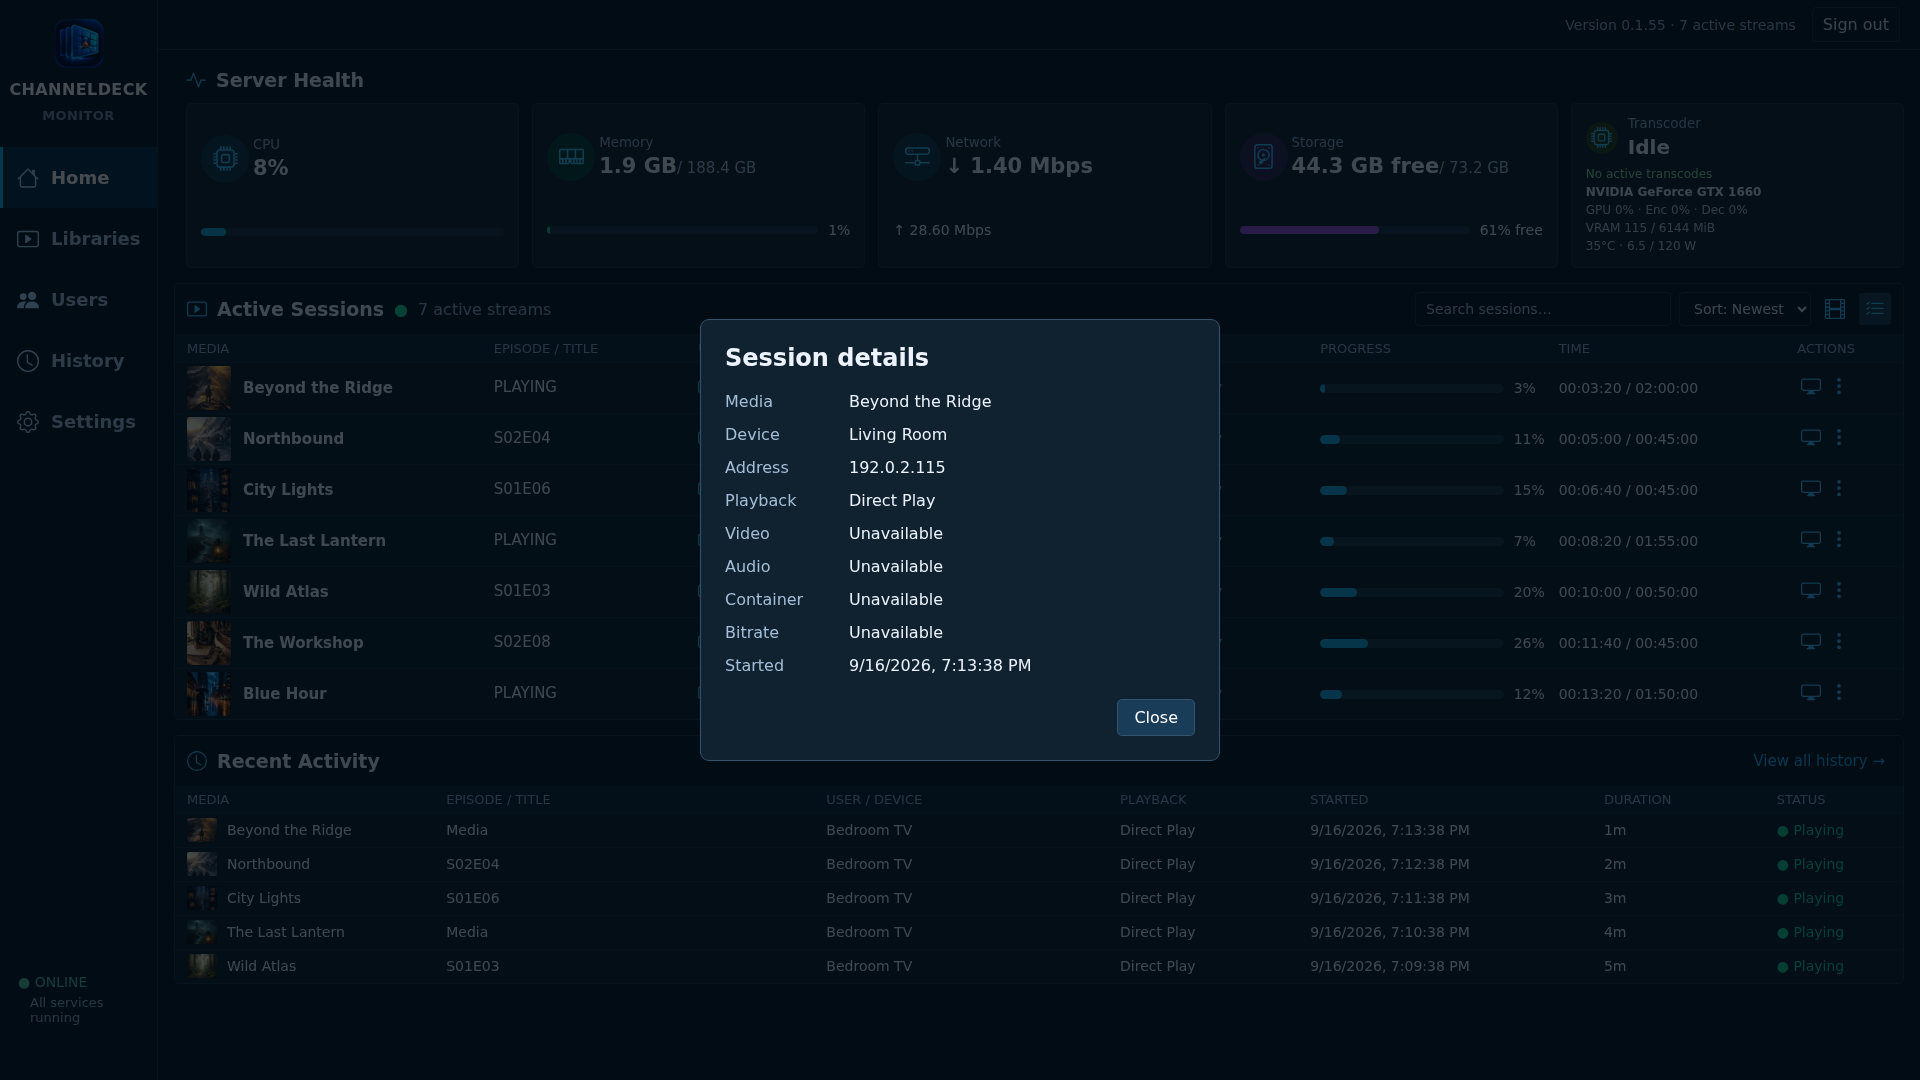Screen dimensions: 1920x1080
Task: Close the Session details dialog
Action: click(x=1155, y=717)
